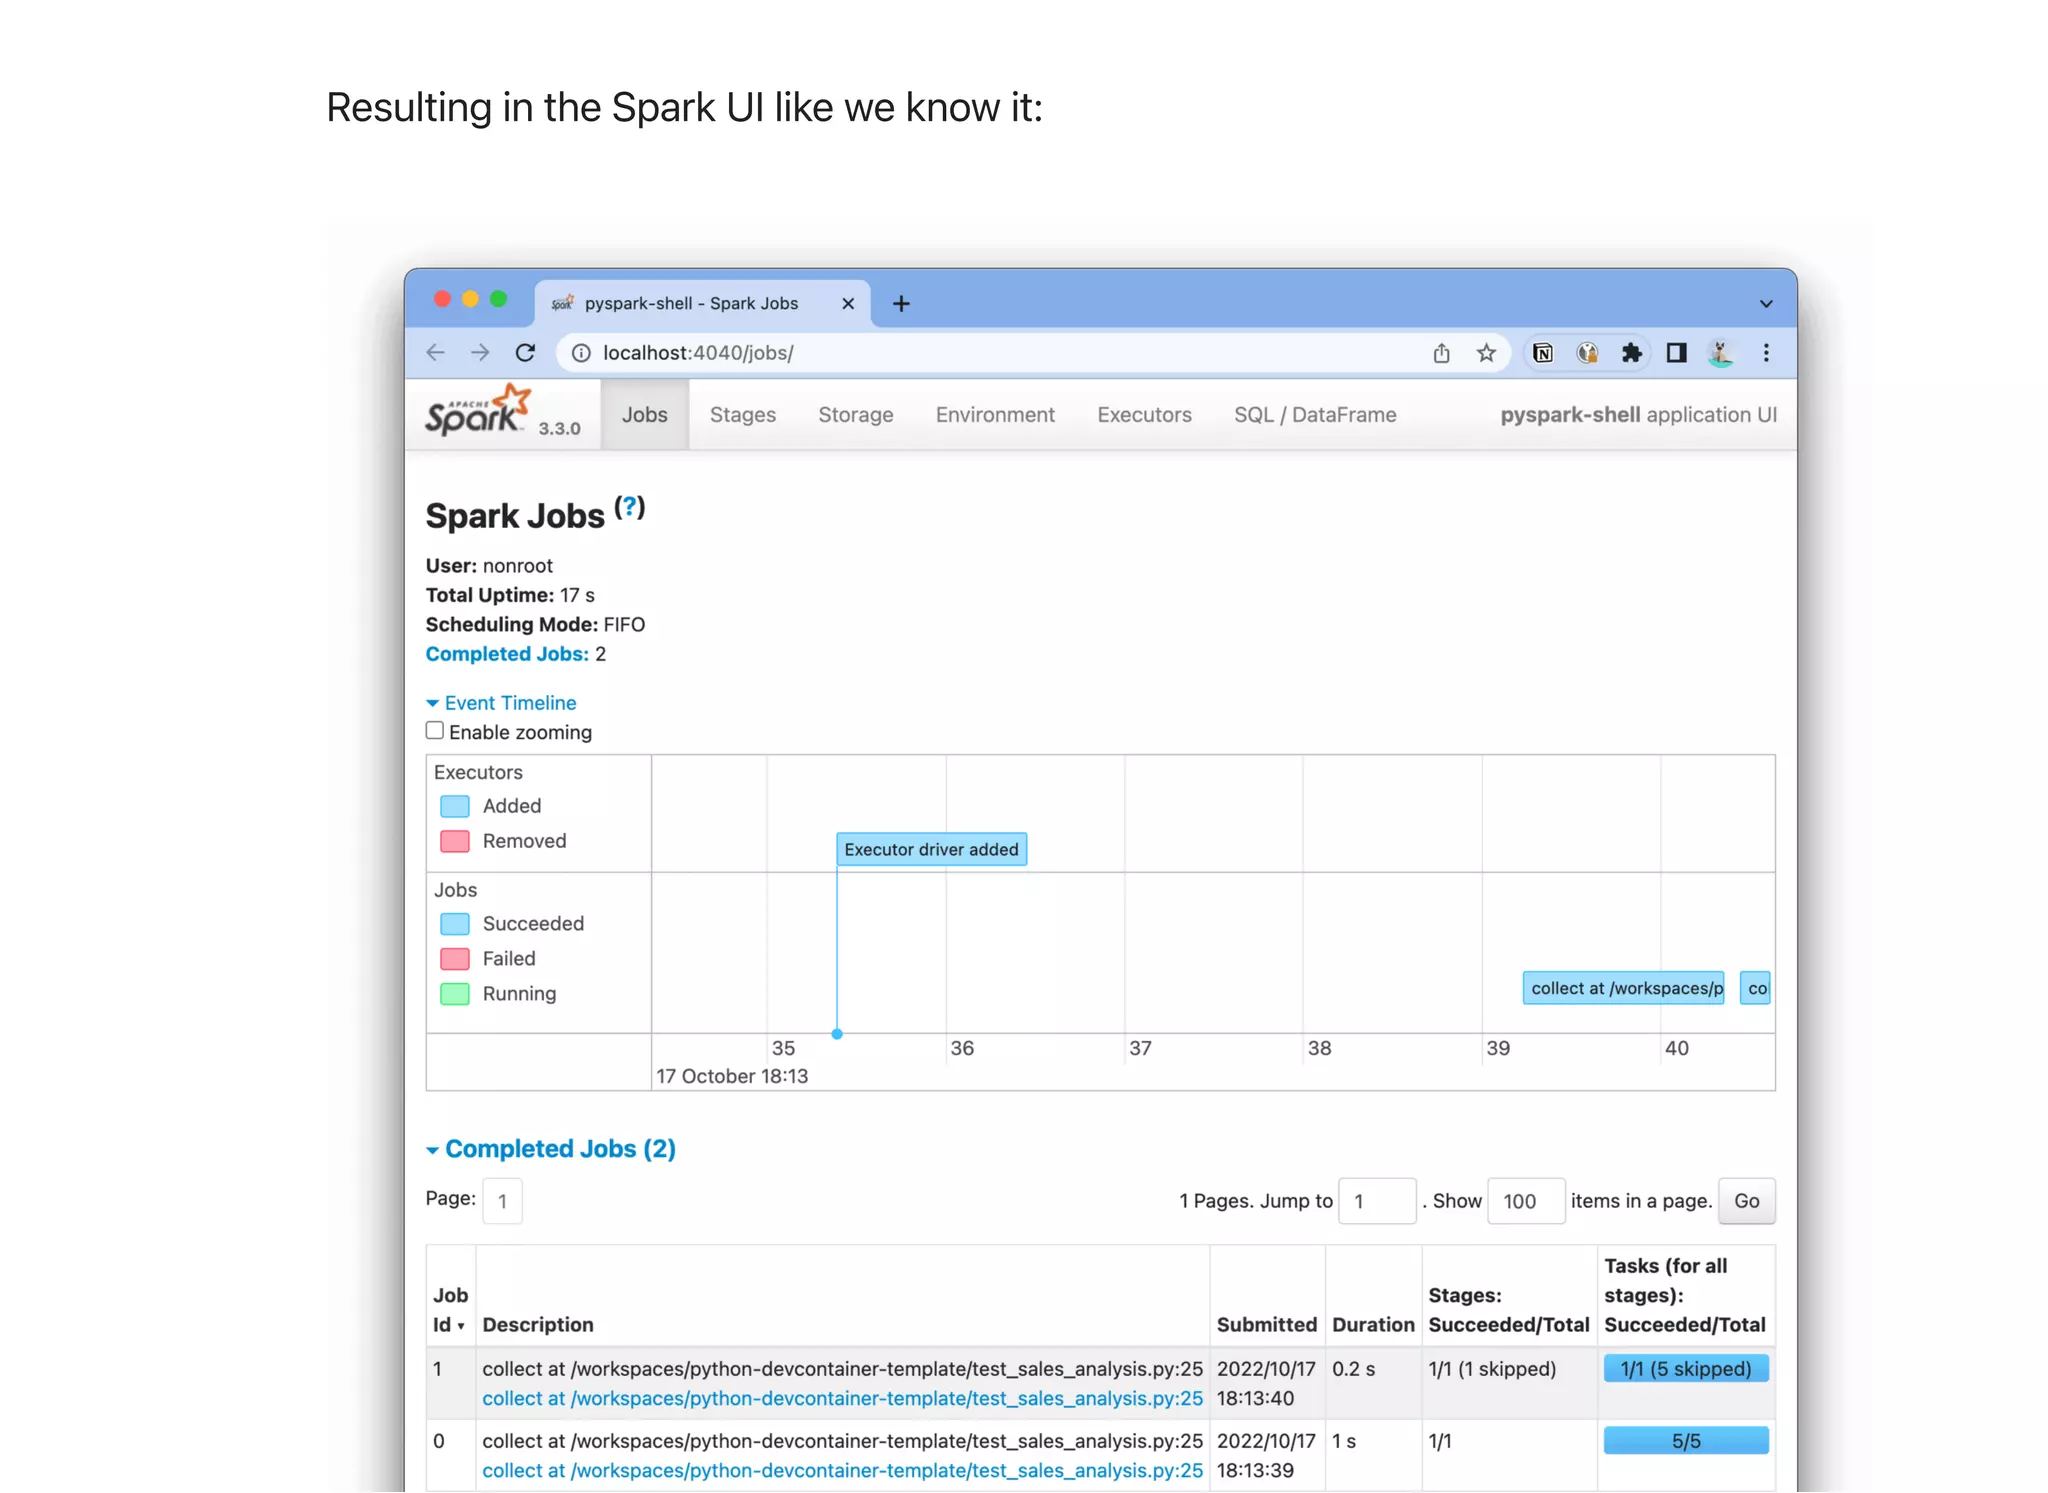
Task: Open the Notion extension icon
Action: pyautogui.click(x=1543, y=353)
